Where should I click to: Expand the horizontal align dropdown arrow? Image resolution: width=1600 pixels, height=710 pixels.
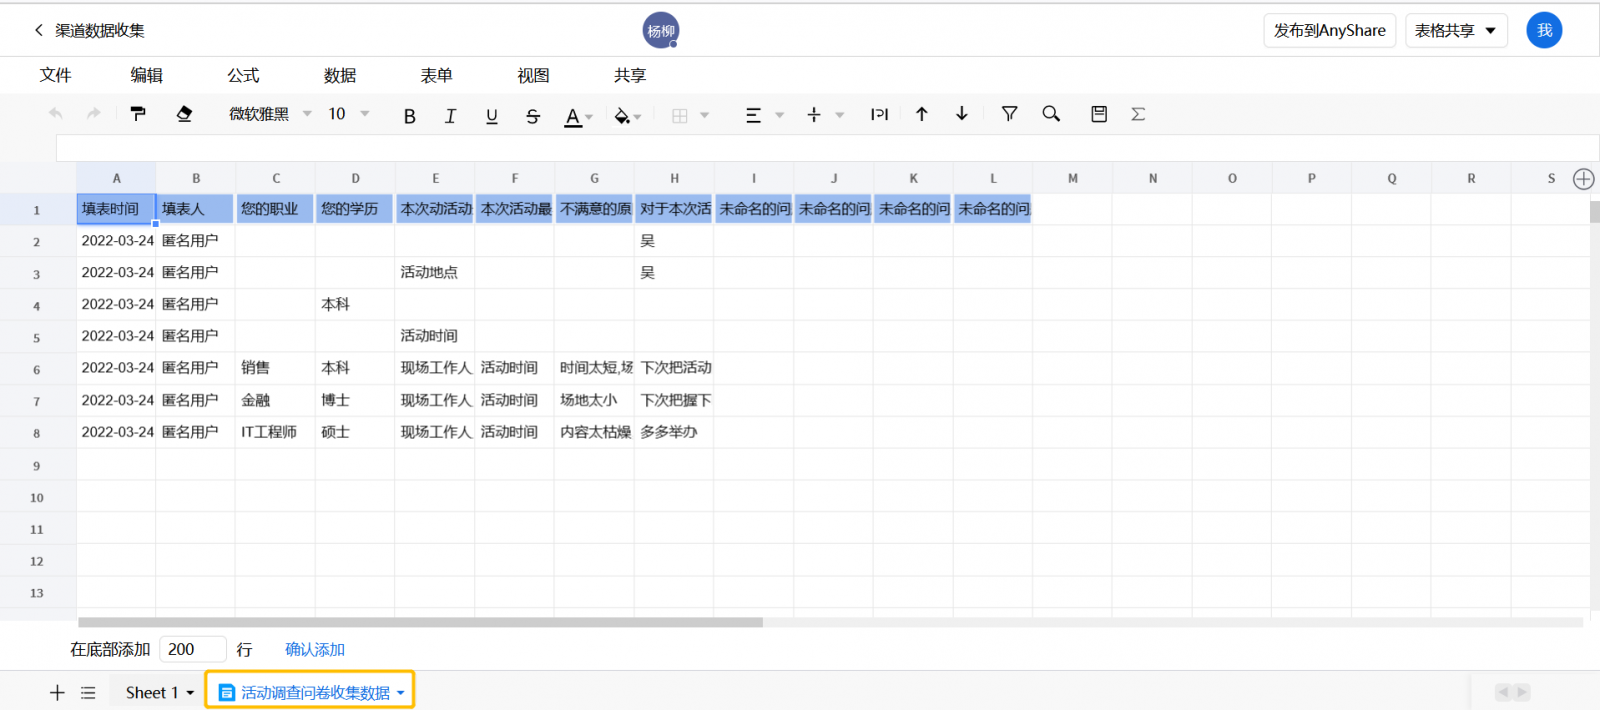pyautogui.click(x=780, y=115)
